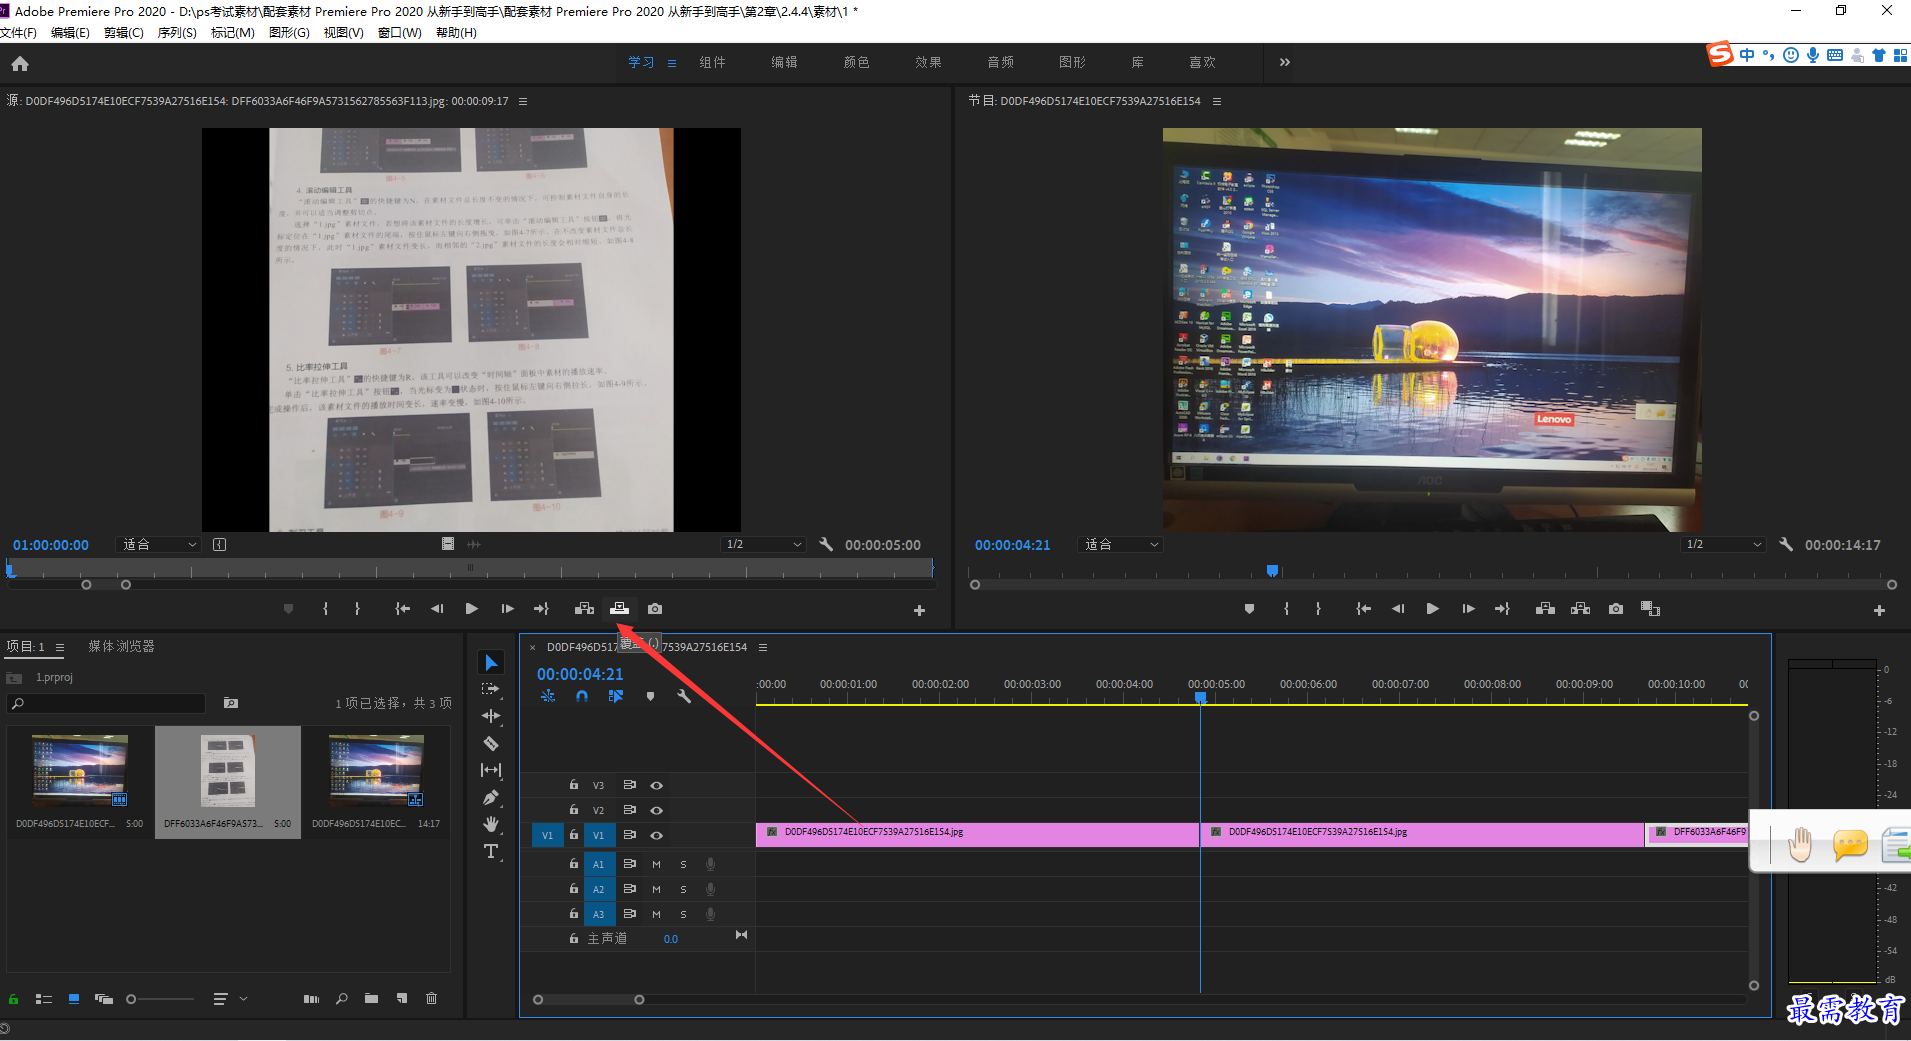Open program monitor settings wrench
The height and width of the screenshot is (1041, 1911).
click(x=1786, y=544)
